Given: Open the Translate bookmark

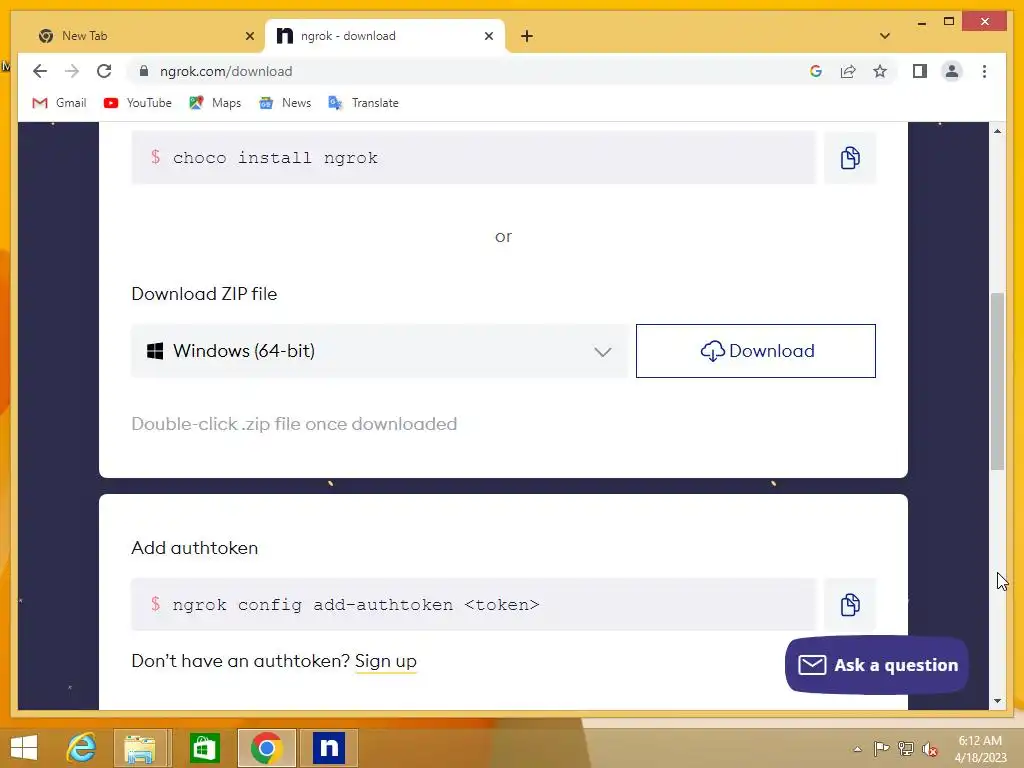Looking at the screenshot, I should (x=364, y=103).
